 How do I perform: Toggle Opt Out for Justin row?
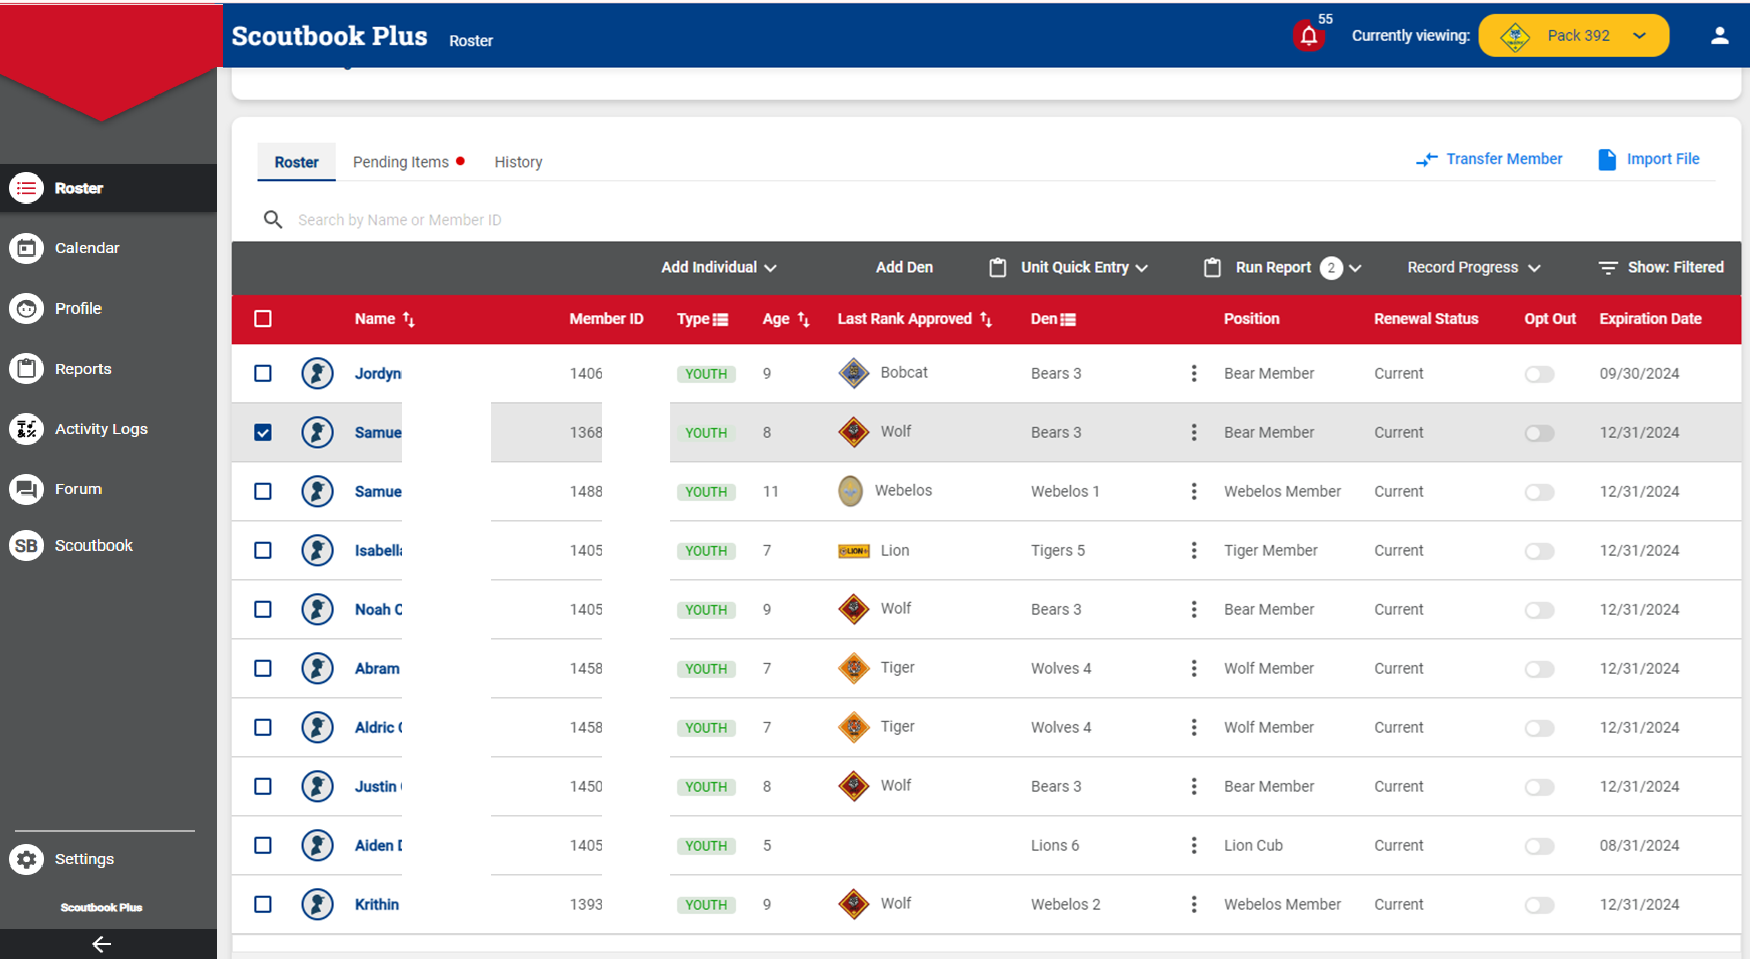point(1539,787)
